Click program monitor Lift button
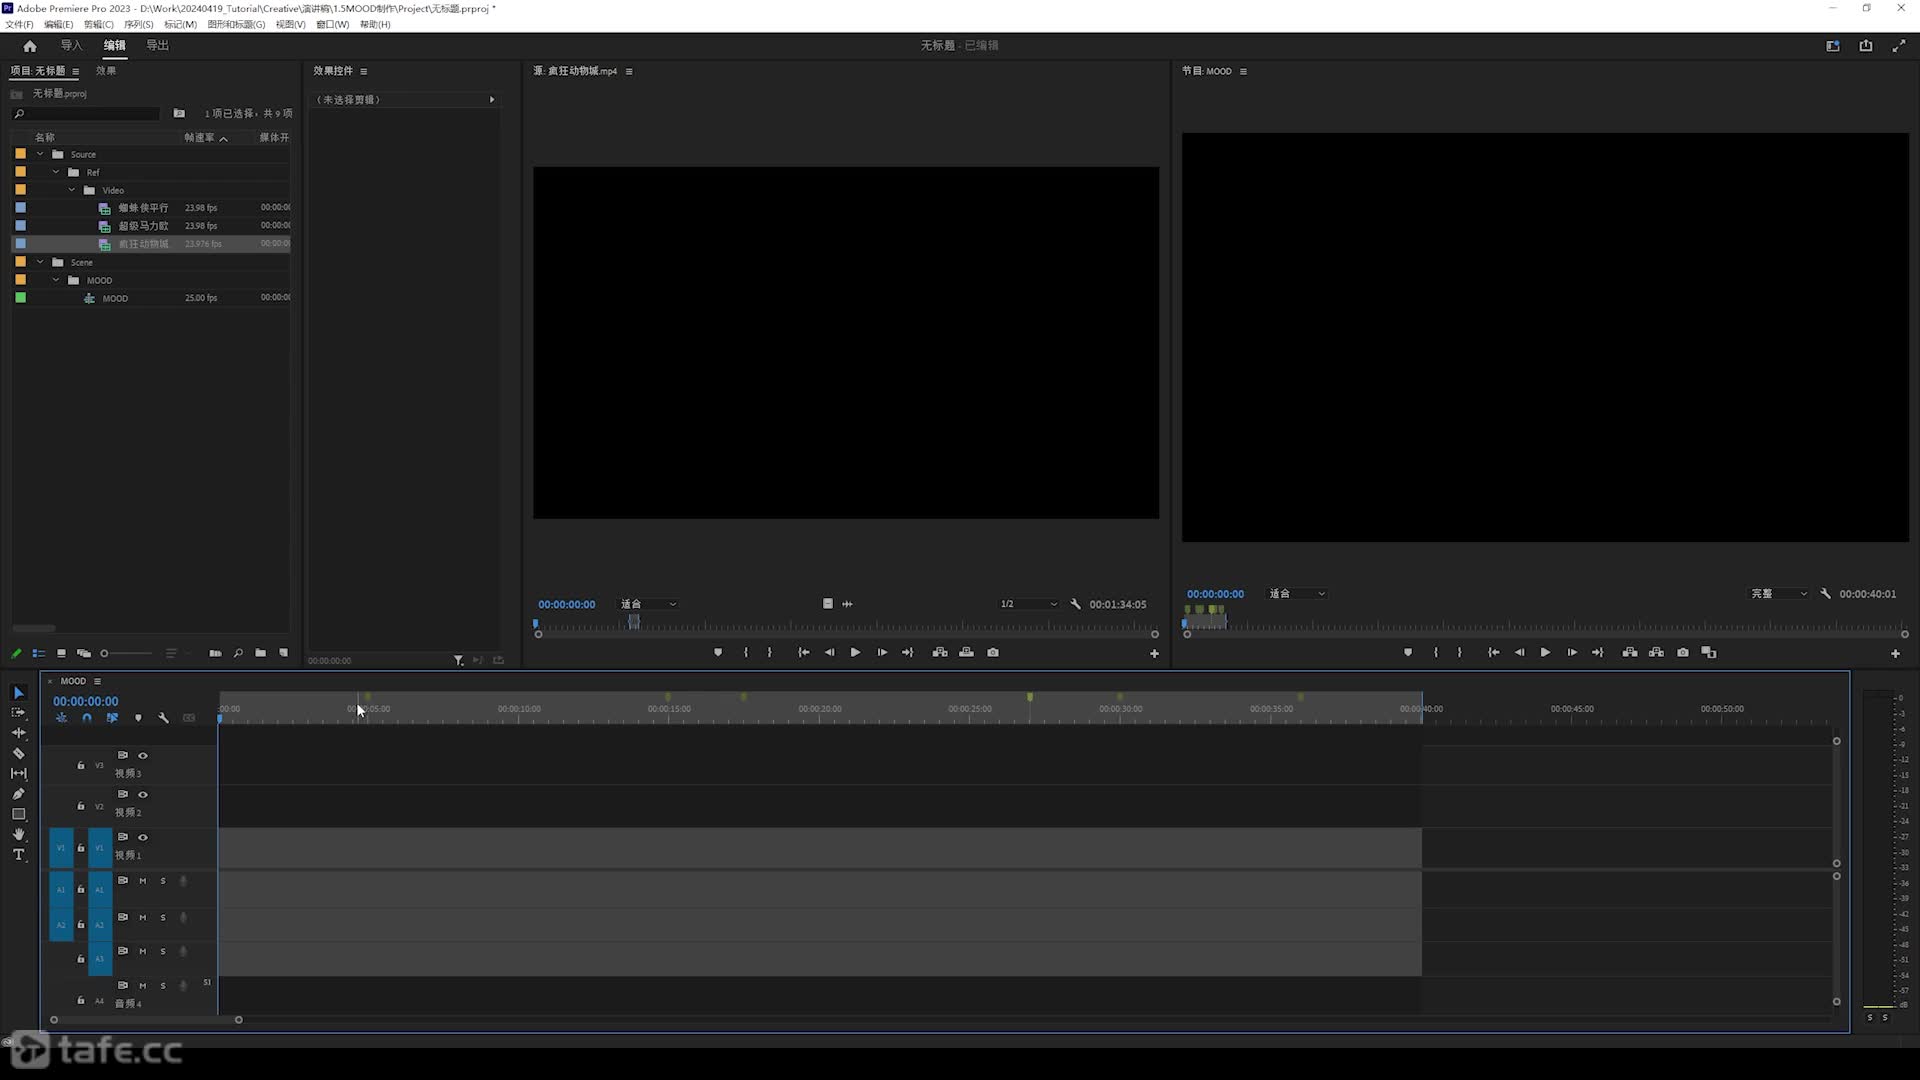Screen dimensions: 1920x1080 pyautogui.click(x=1630, y=652)
